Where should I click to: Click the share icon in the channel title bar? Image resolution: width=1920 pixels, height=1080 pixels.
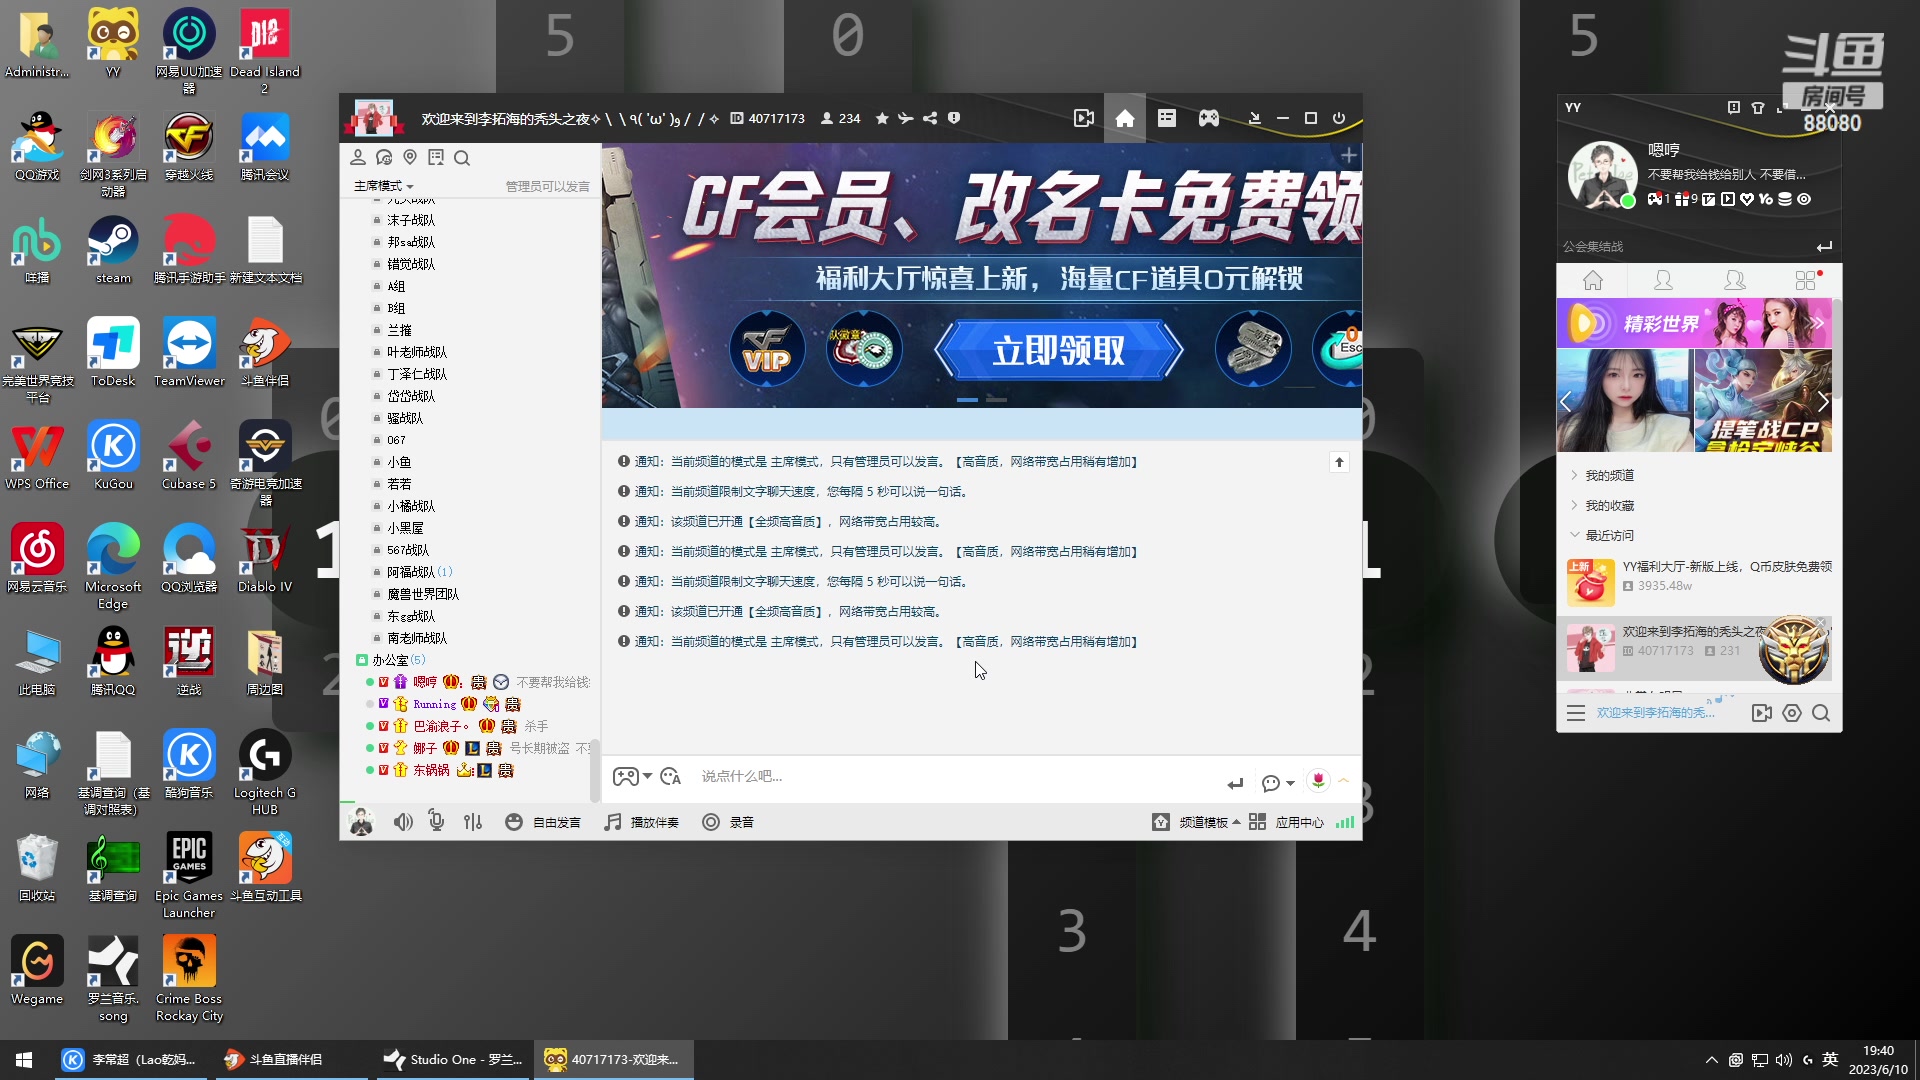[x=930, y=118]
